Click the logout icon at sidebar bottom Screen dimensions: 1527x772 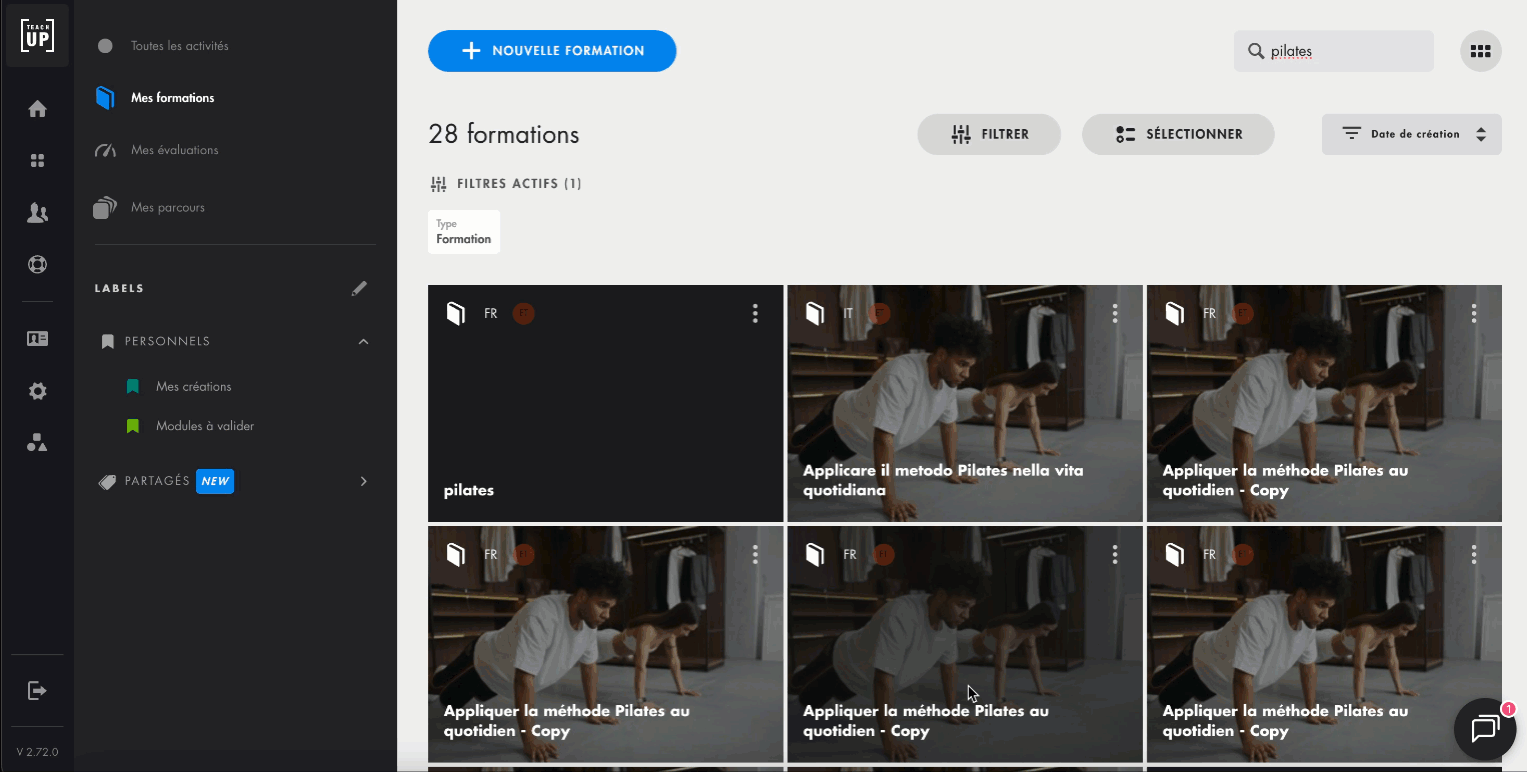37,689
